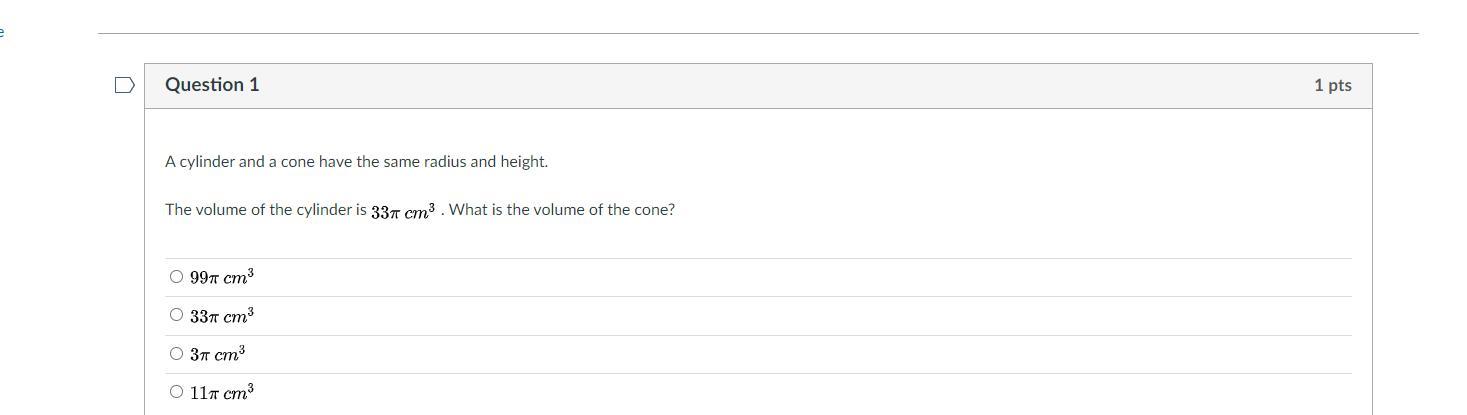The height and width of the screenshot is (415, 1467).
Task: Mark the 3π cm³ radio option
Action: [177, 353]
